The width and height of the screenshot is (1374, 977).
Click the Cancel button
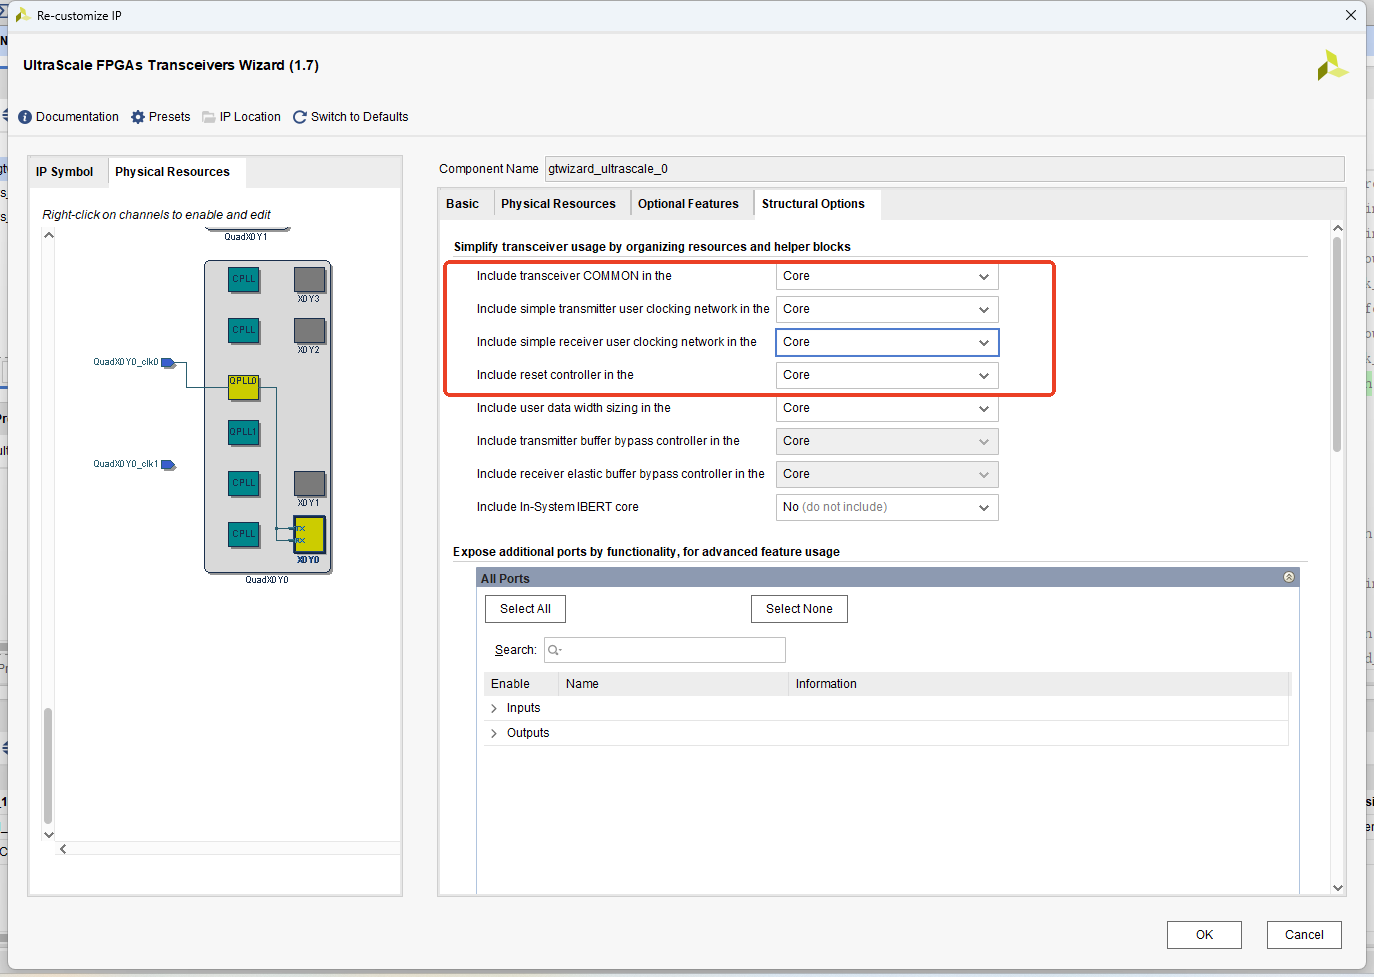tap(1304, 935)
